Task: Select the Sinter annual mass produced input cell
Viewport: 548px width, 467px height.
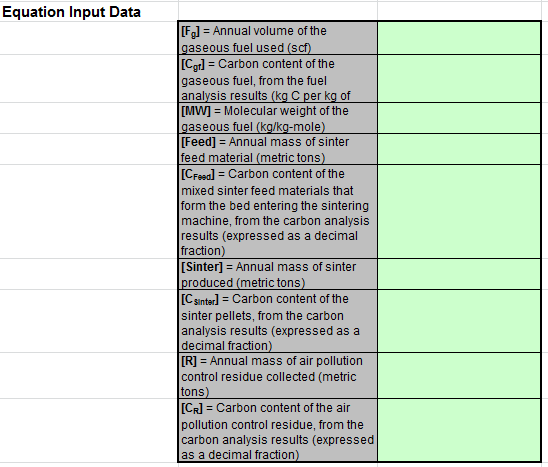Action: click(459, 274)
